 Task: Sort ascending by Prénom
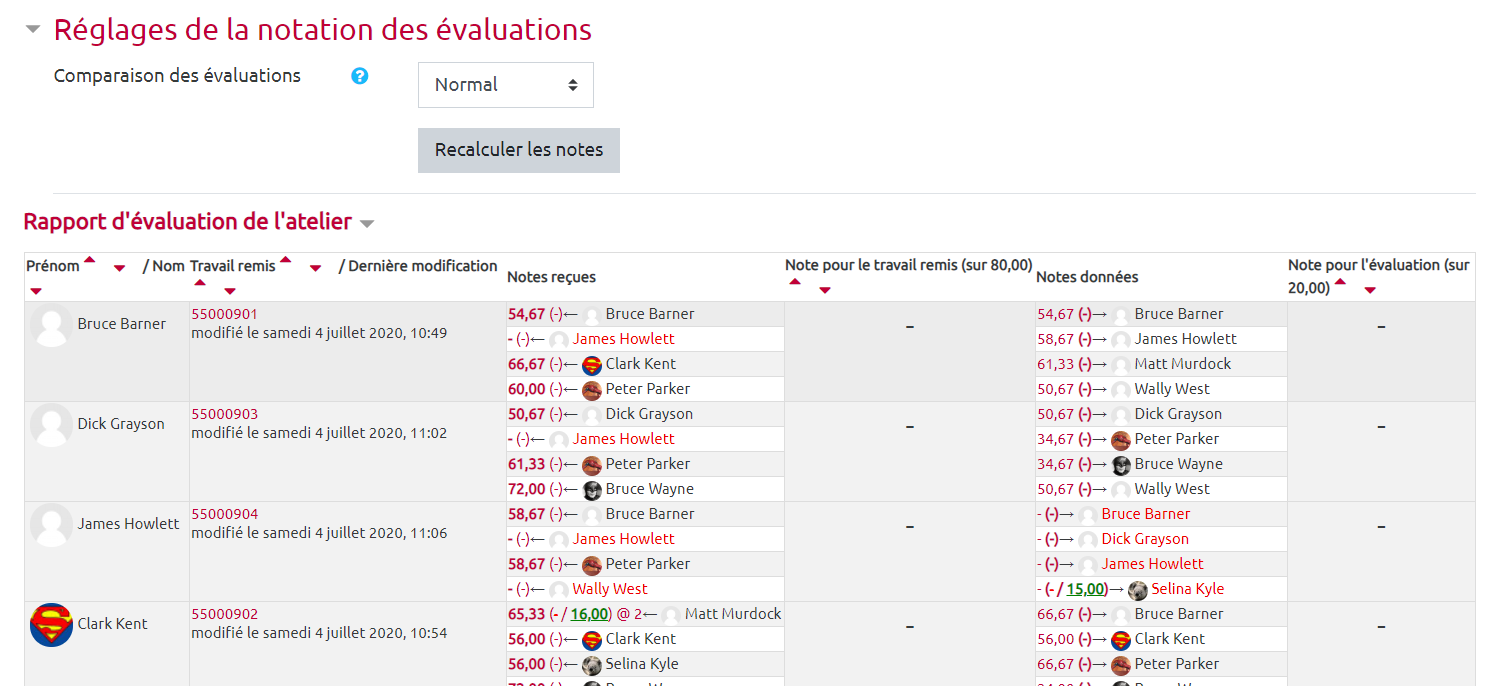pos(90,261)
